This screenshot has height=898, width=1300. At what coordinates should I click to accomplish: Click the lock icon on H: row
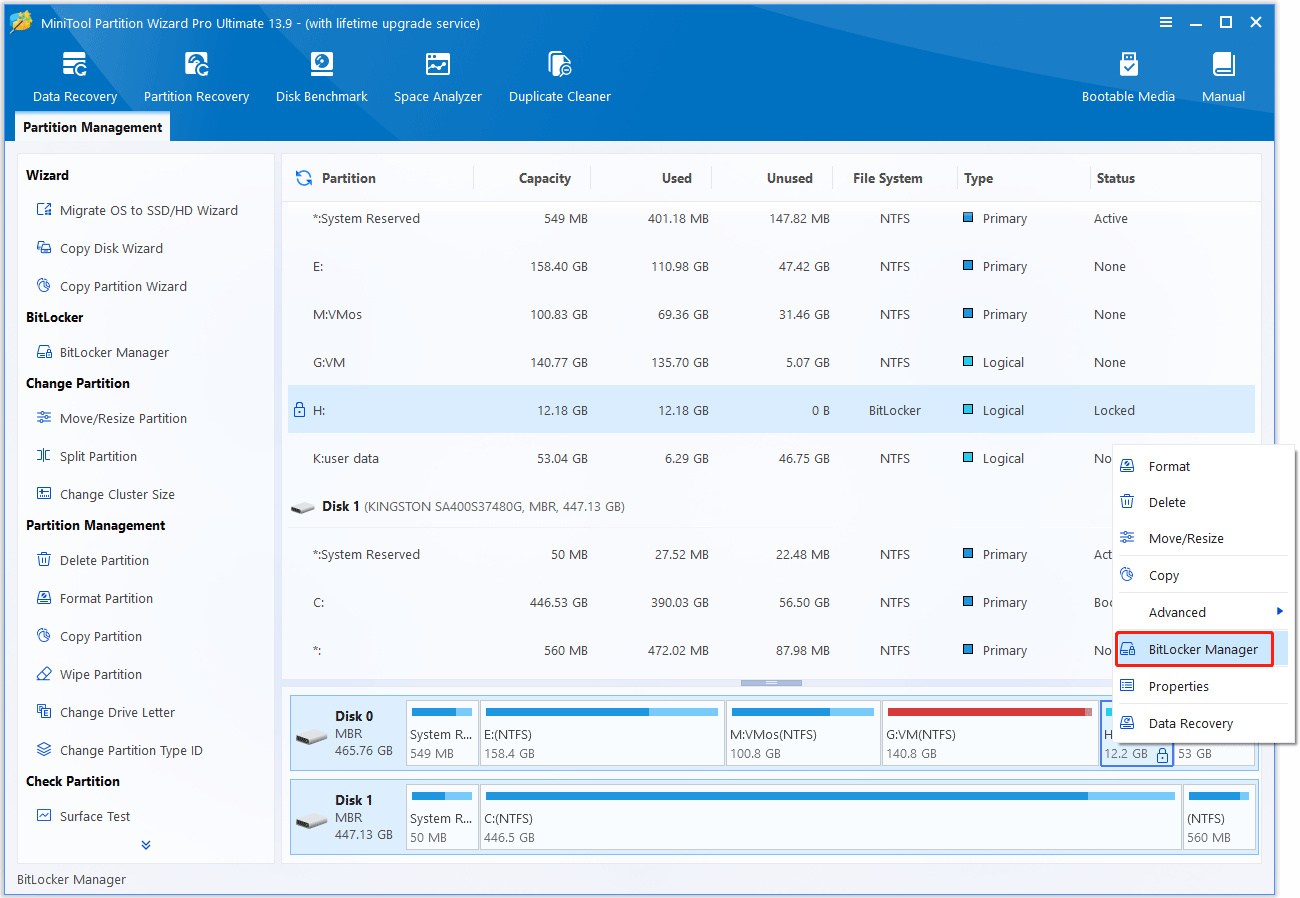click(299, 410)
